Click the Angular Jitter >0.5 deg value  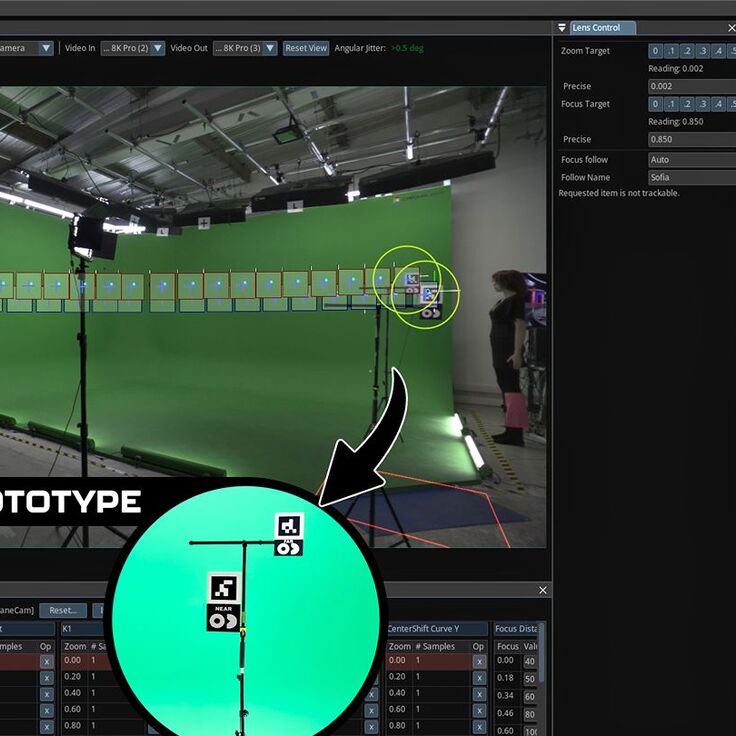click(407, 48)
